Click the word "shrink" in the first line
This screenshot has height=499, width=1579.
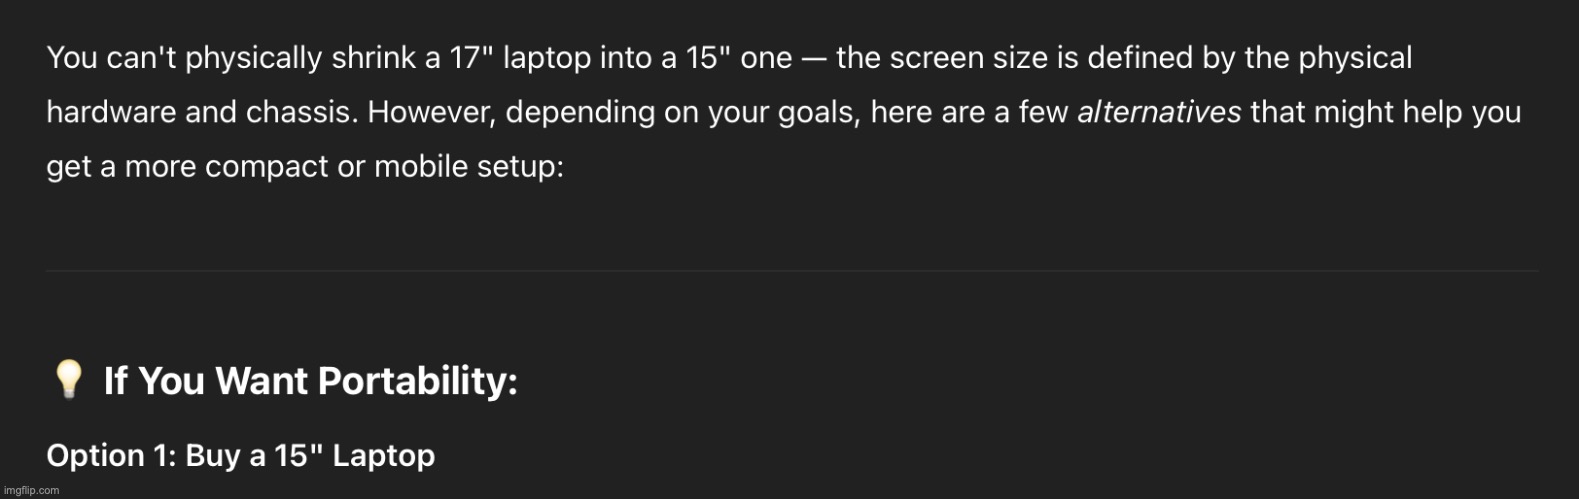click(374, 58)
